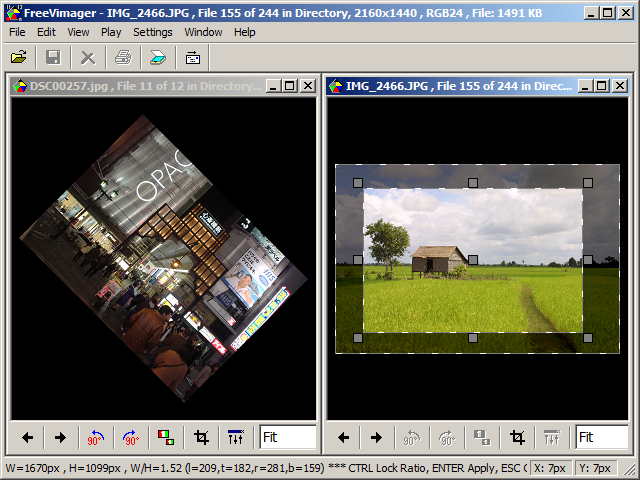Click the resize icon in DSC00257.jpg window
The height and width of the screenshot is (480, 640).
click(x=166, y=437)
